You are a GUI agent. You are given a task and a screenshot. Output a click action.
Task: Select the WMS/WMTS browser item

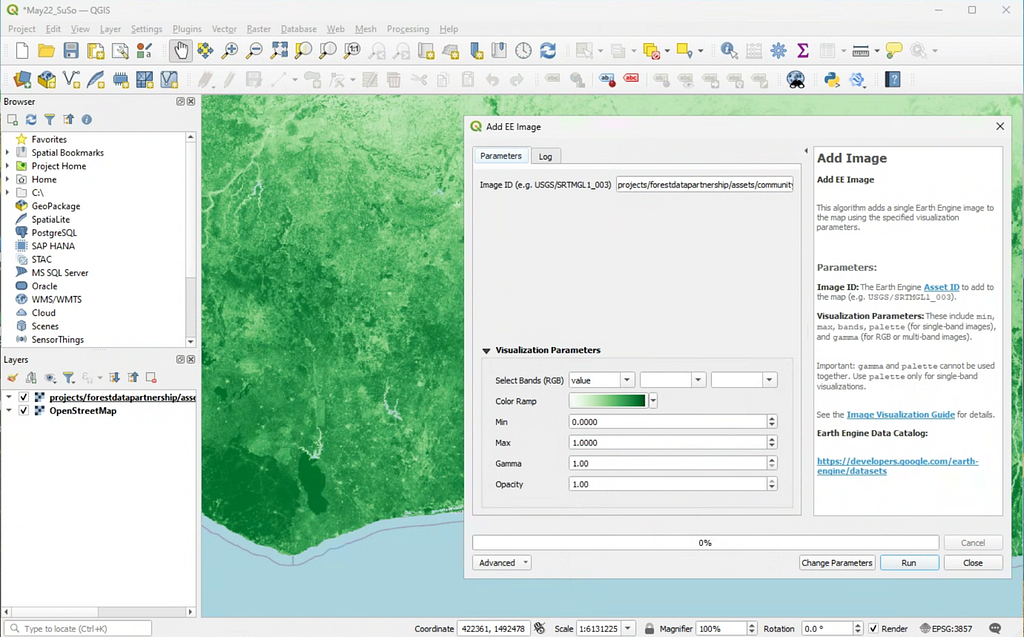click(x=56, y=299)
